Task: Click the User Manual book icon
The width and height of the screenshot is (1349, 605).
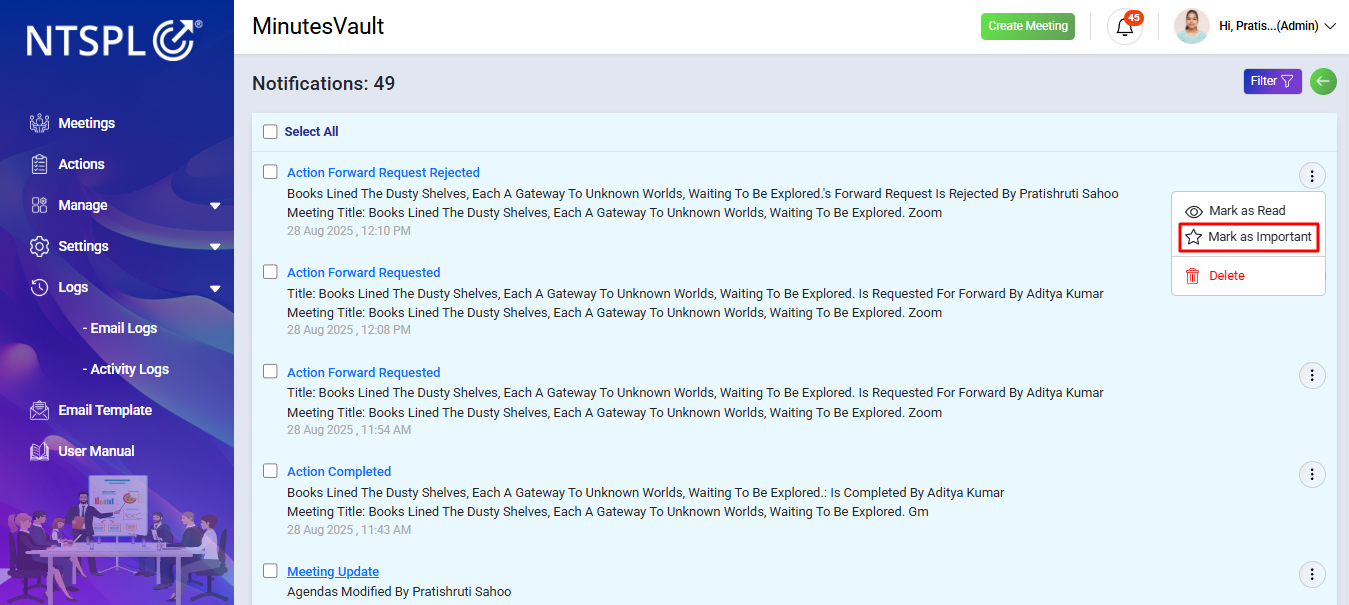Action: pyautogui.click(x=40, y=451)
